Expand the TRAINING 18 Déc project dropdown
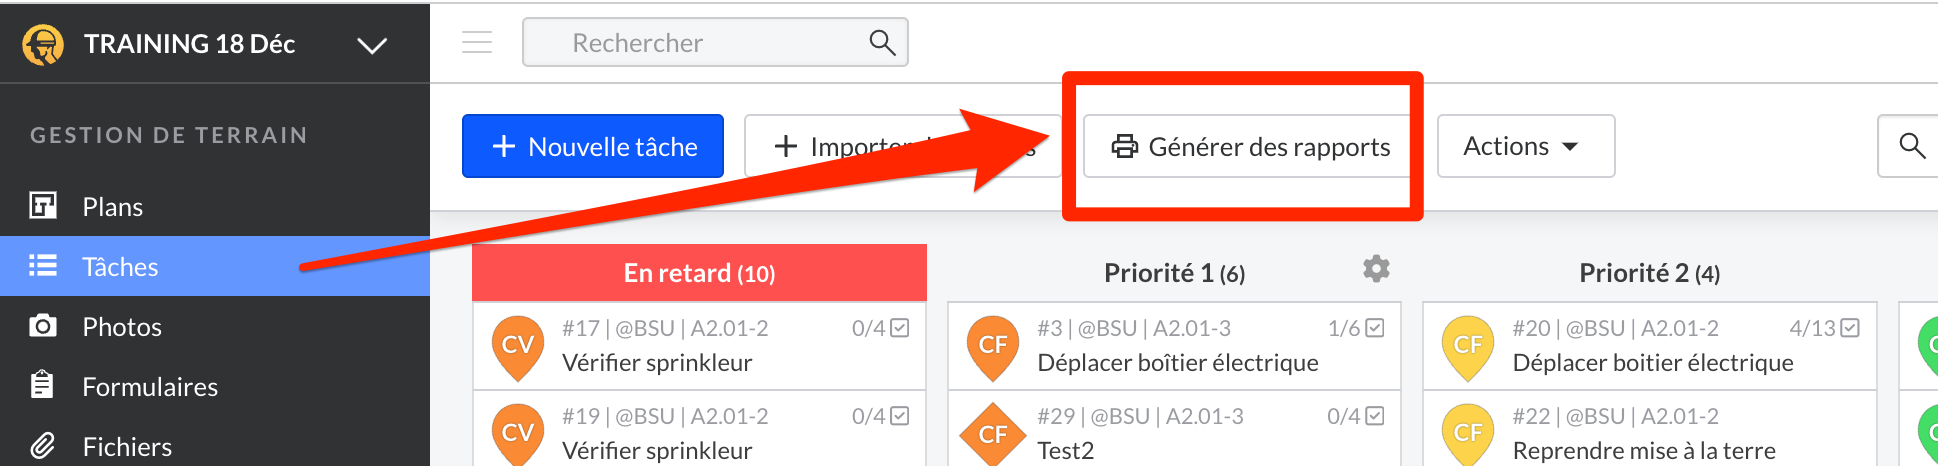The image size is (1938, 466). pyautogui.click(x=372, y=45)
